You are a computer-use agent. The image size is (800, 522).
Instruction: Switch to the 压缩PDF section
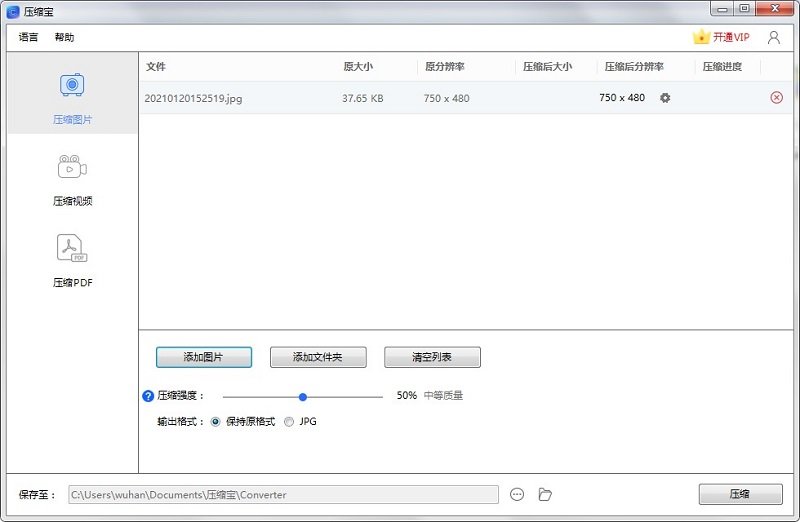(72, 248)
